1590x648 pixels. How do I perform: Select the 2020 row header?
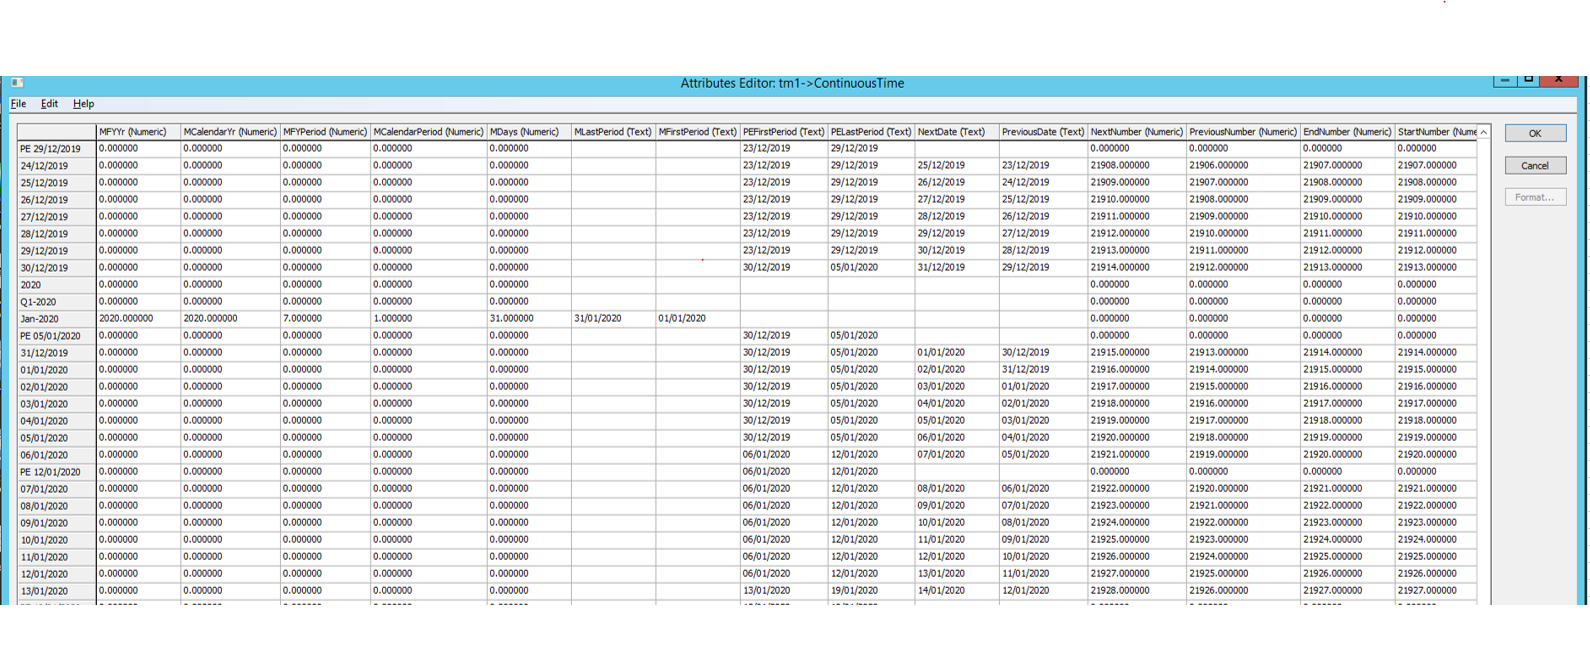pos(57,285)
